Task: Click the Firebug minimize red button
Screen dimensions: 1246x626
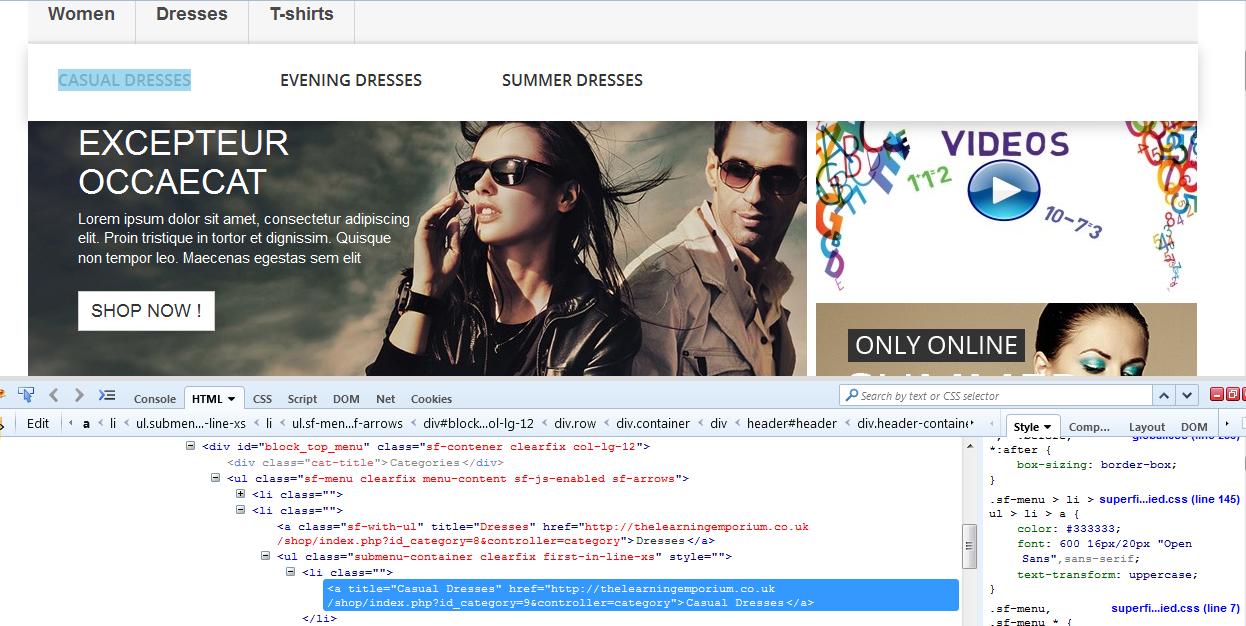Action: click(1217, 395)
